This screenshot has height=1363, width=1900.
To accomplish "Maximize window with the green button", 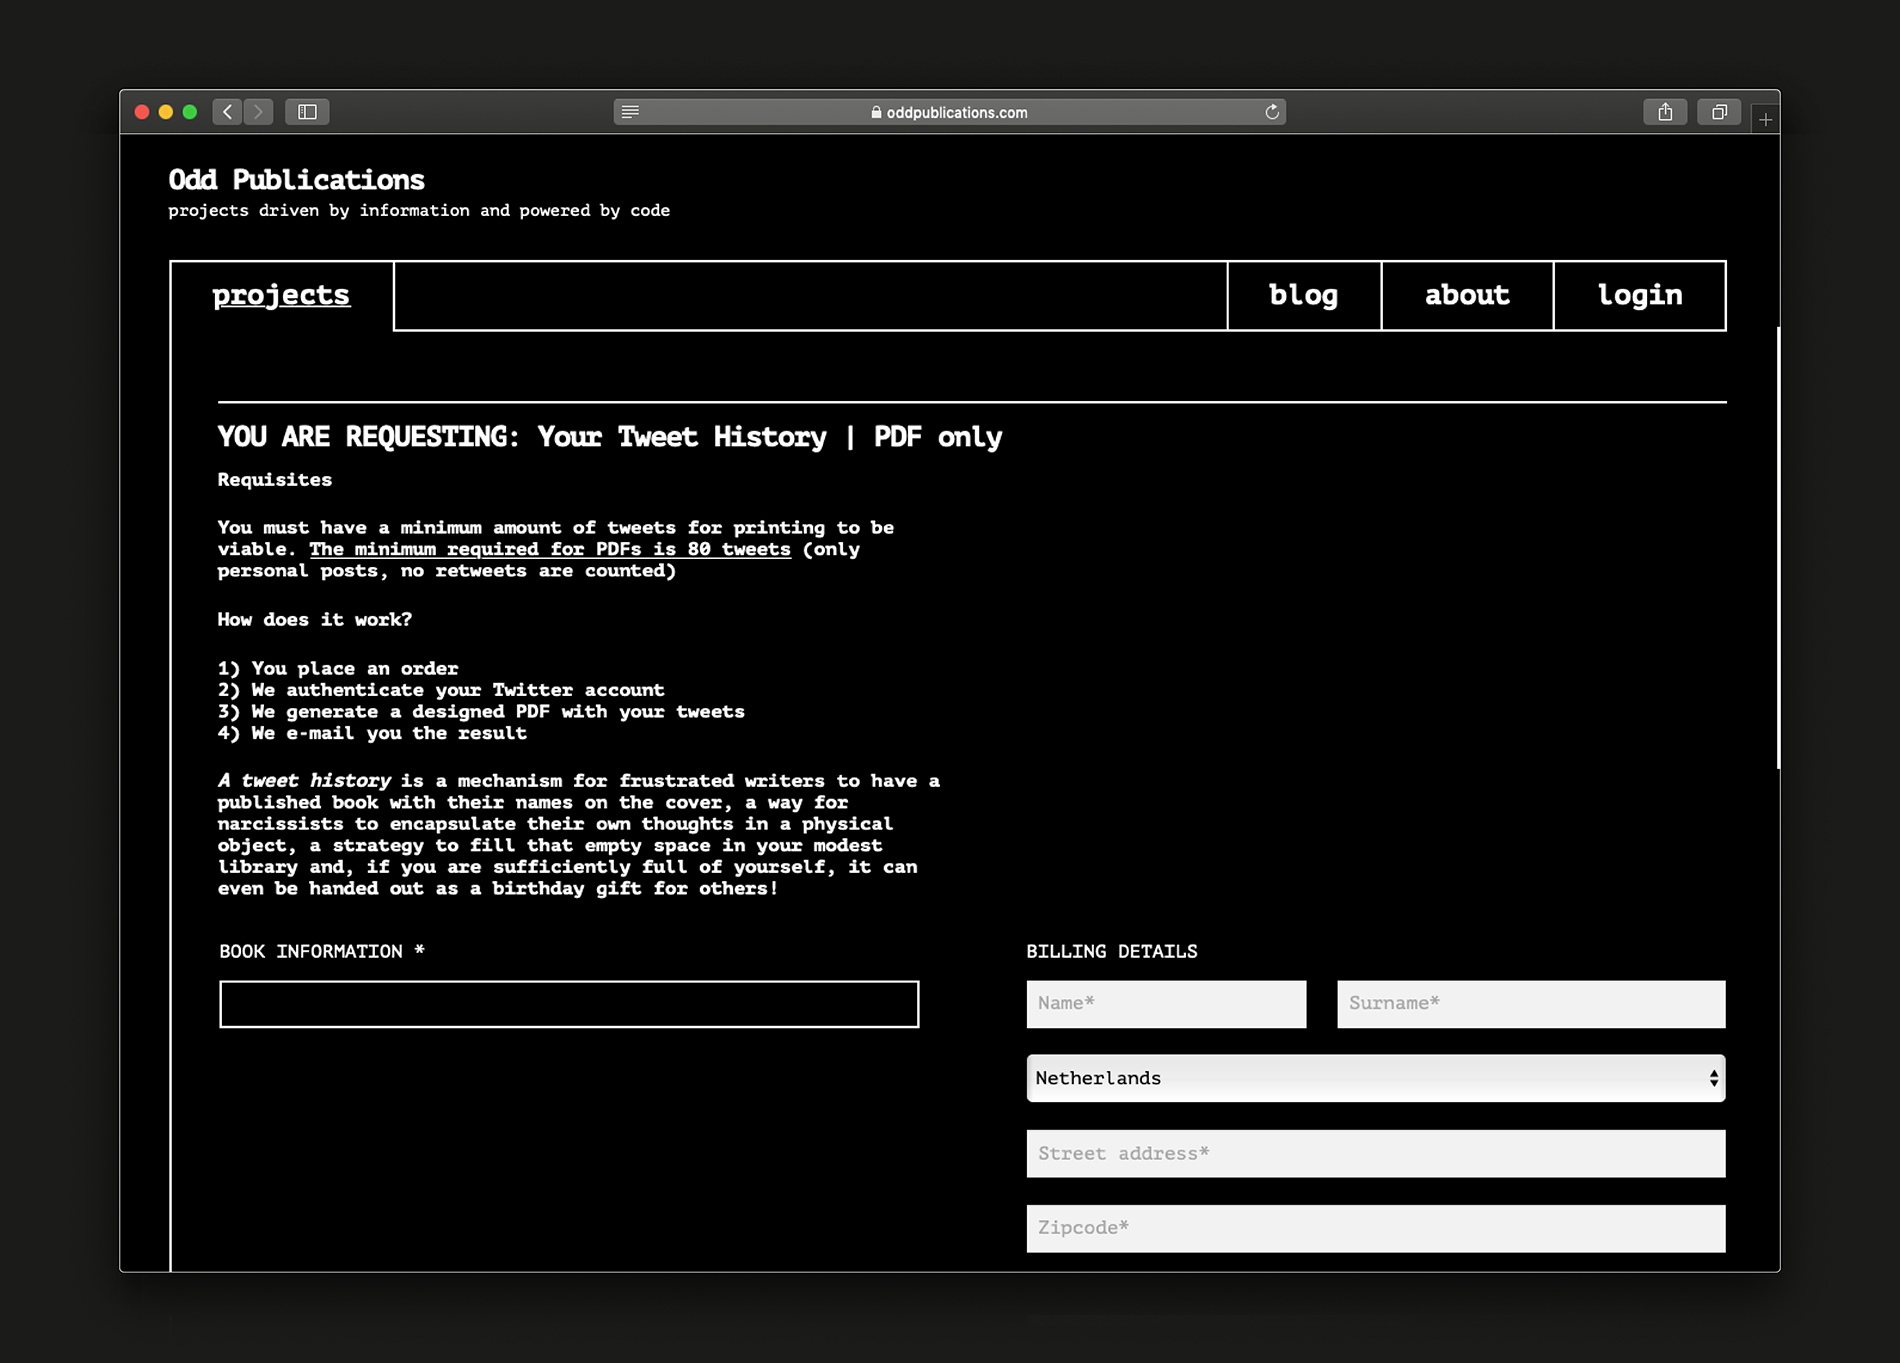I will click(x=190, y=112).
